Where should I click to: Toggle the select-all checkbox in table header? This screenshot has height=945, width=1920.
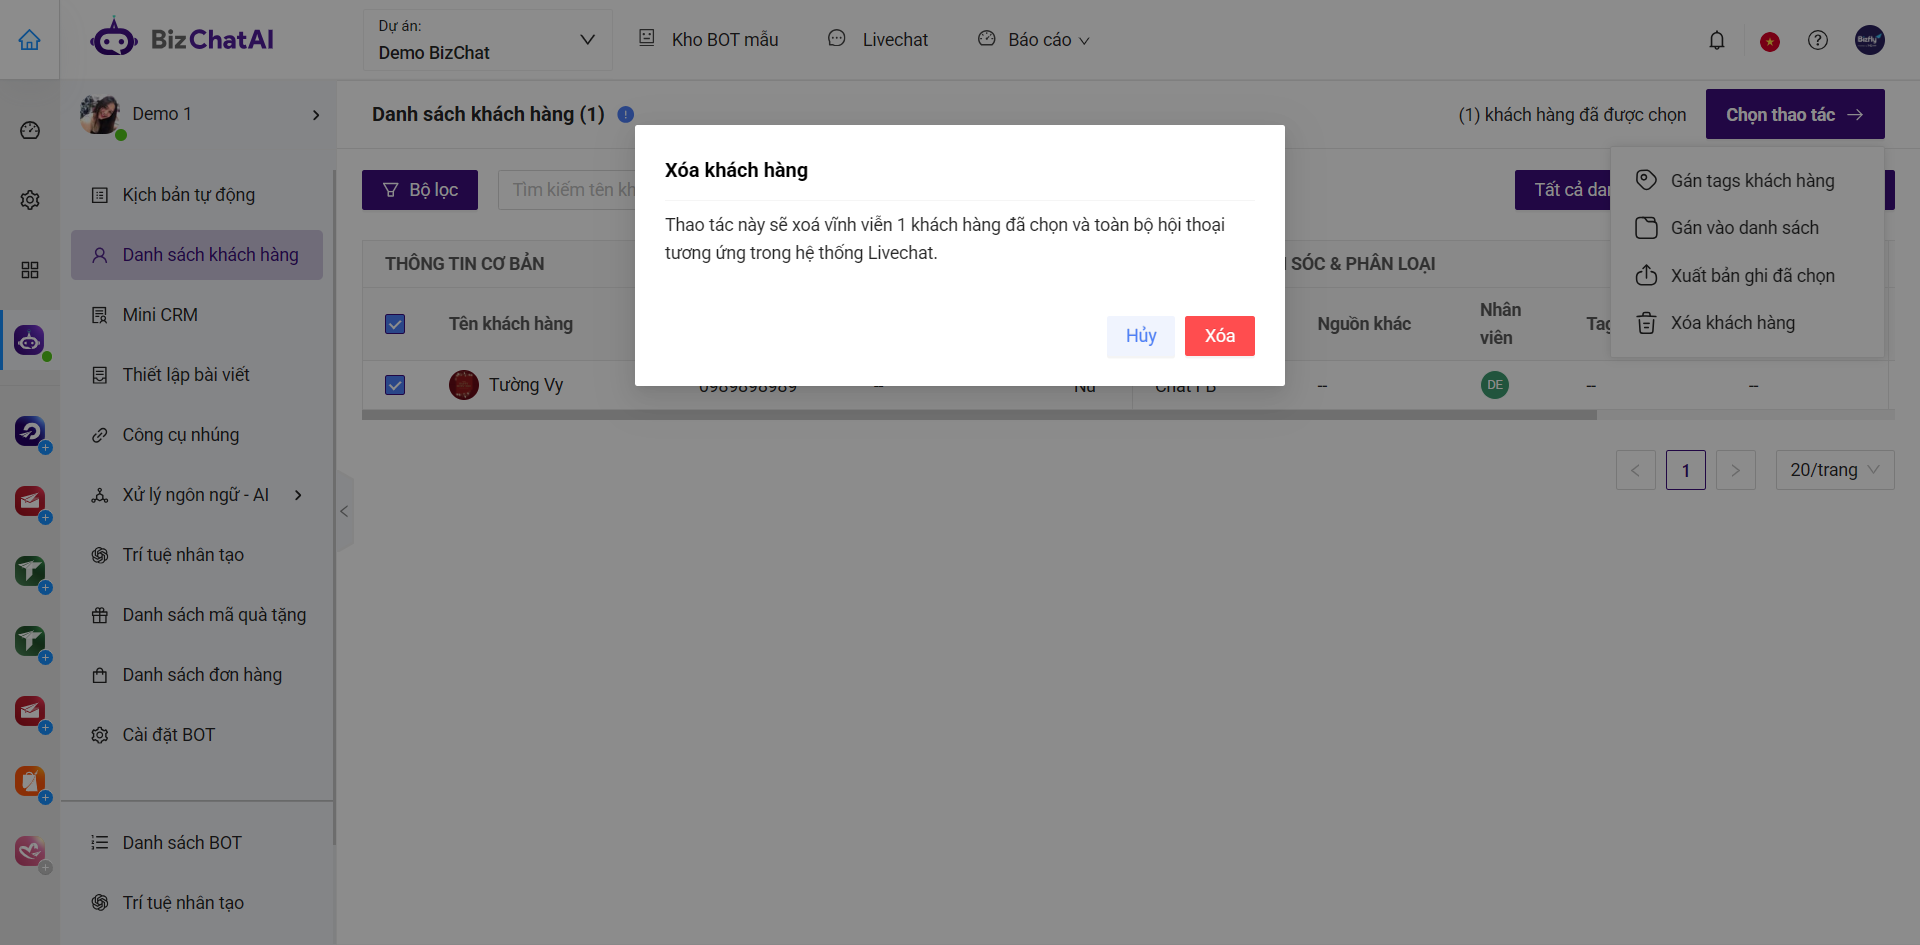click(395, 324)
